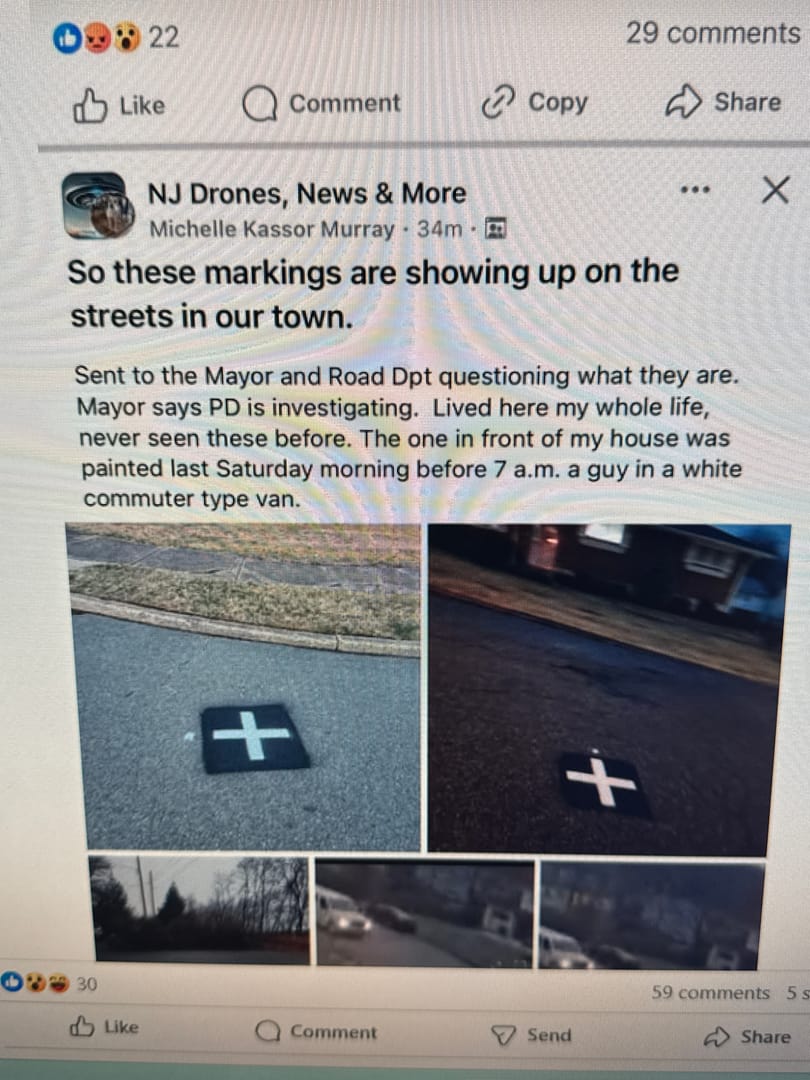Screen dimensions: 810x1080
Task: Open Comment on the top post
Action: [x=321, y=104]
